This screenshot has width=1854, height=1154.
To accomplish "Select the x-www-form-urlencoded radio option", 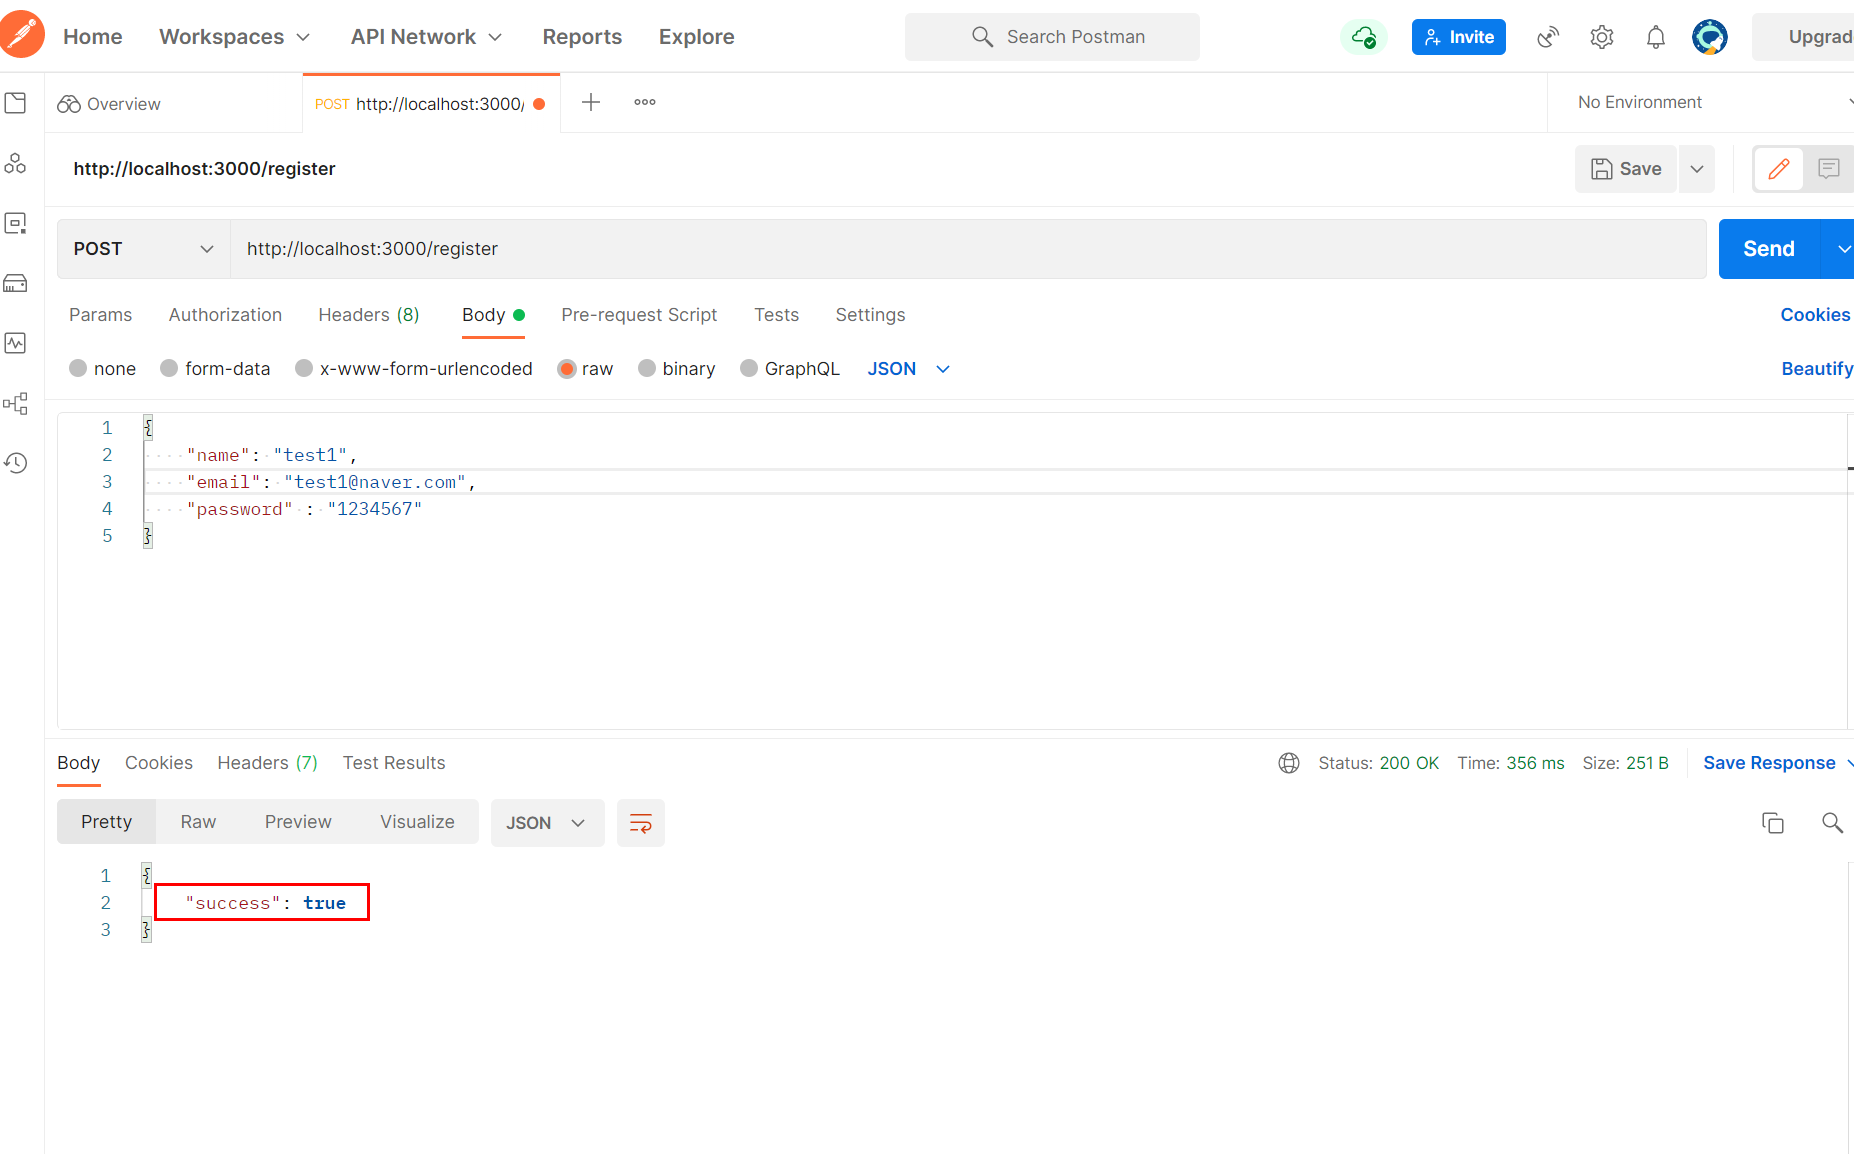I will tap(304, 368).
